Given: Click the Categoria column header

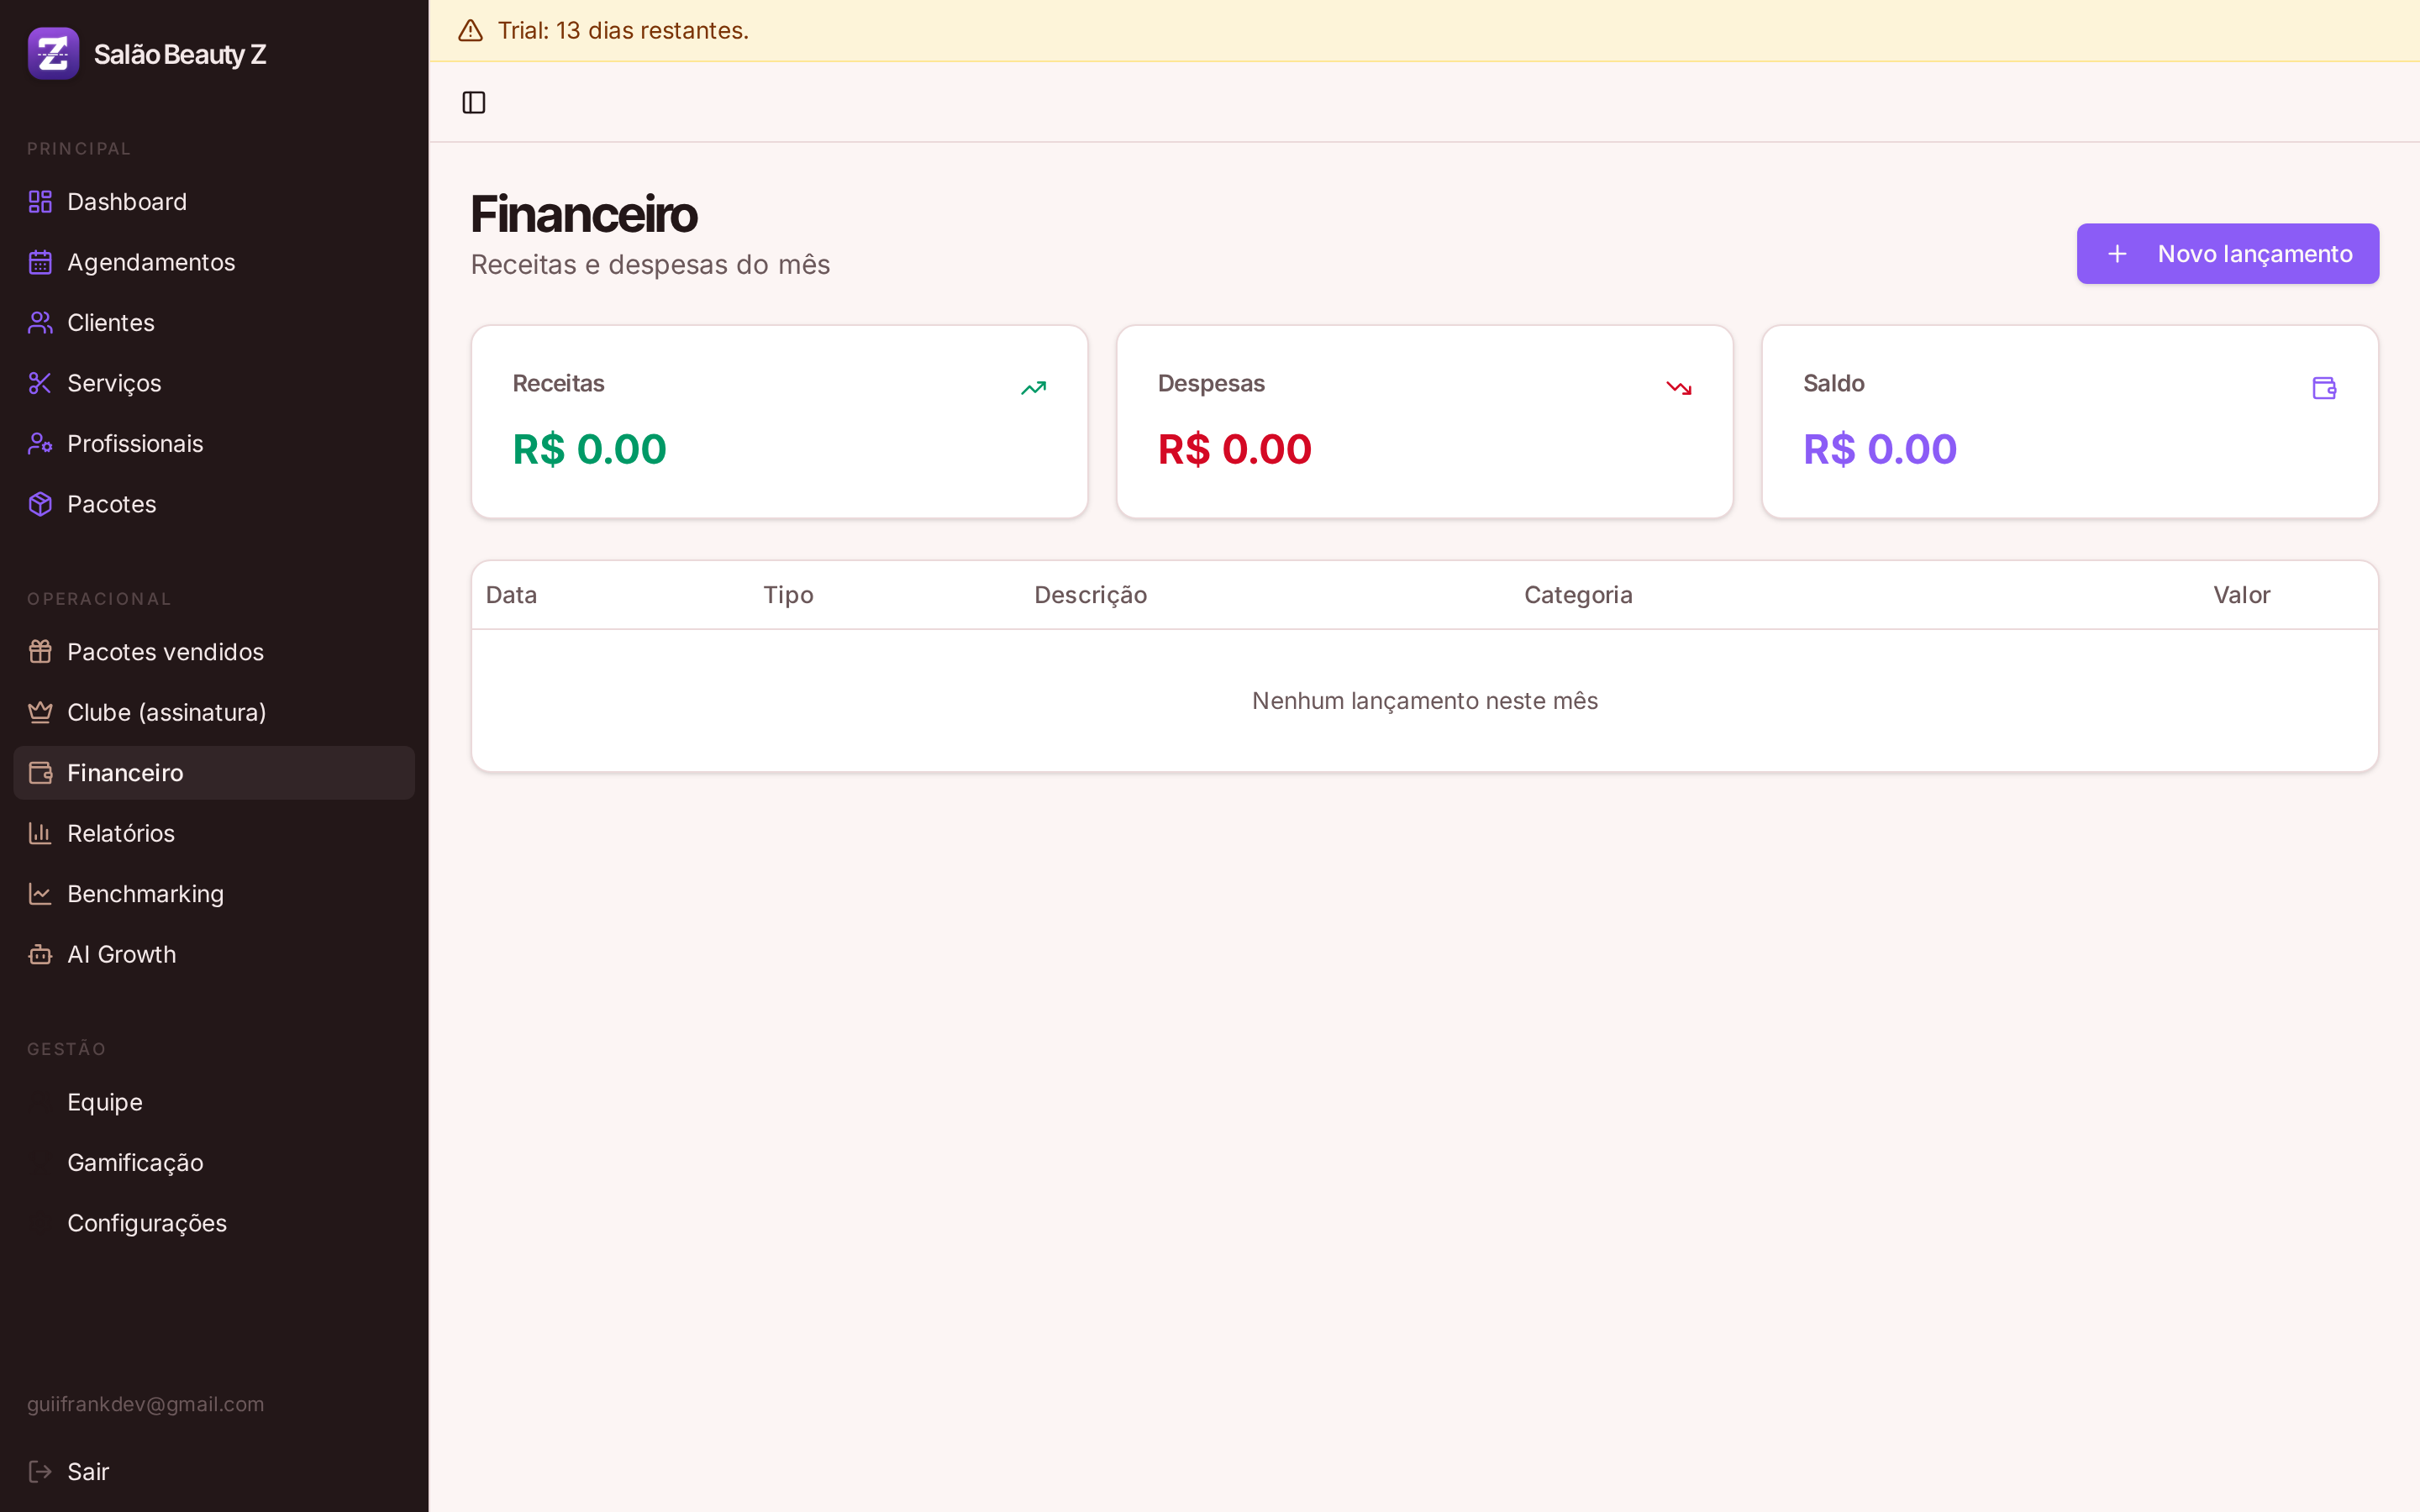Looking at the screenshot, I should point(1578,595).
